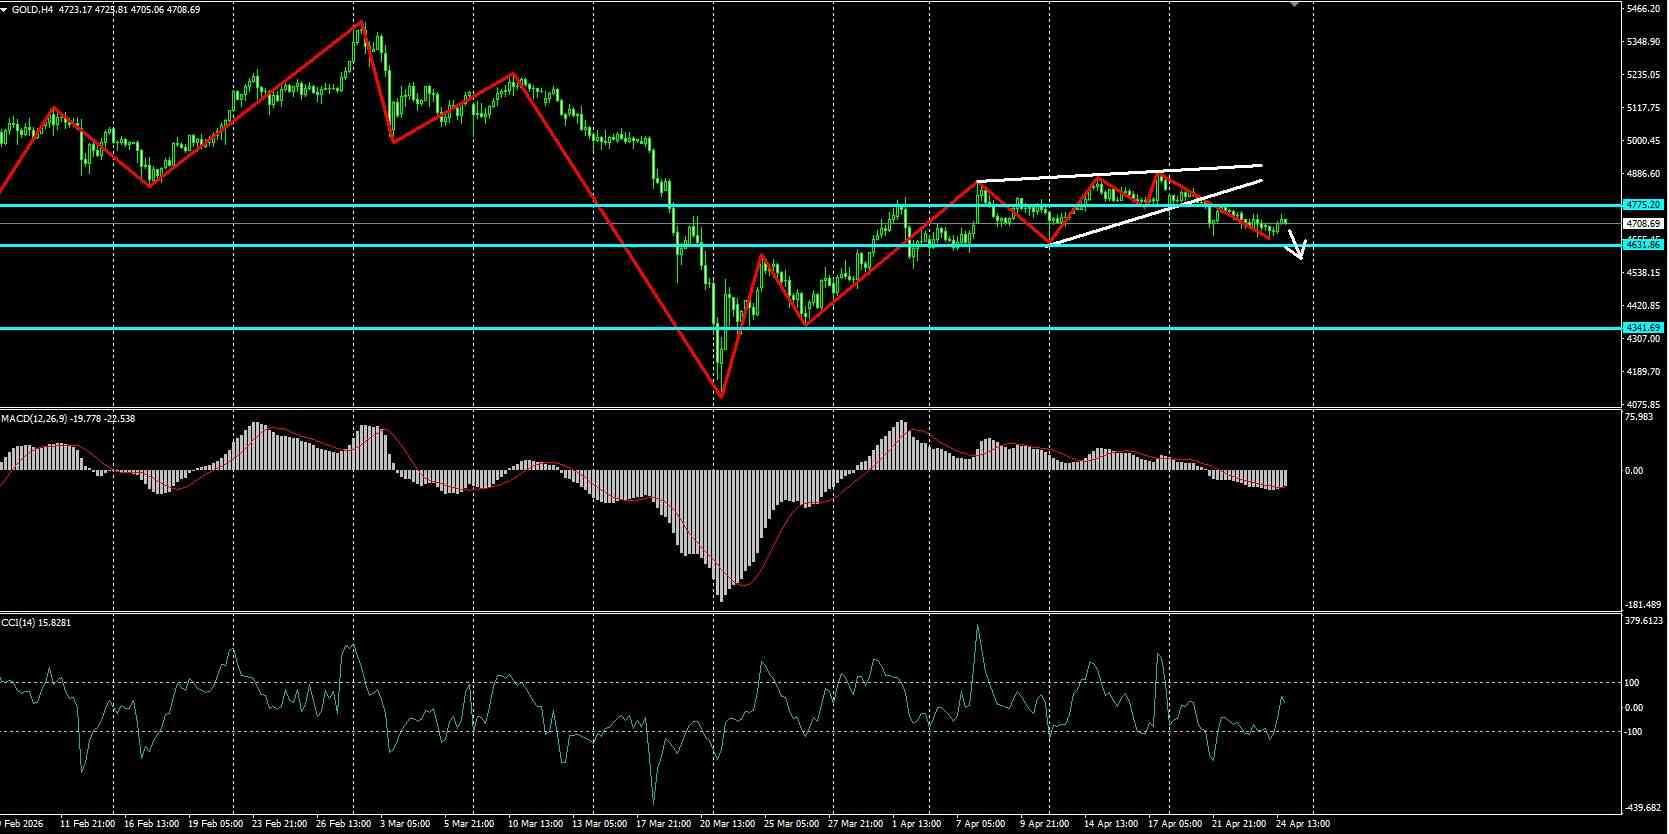Click the CCI -100 level label
This screenshot has width=1669, height=834.
1634,732
